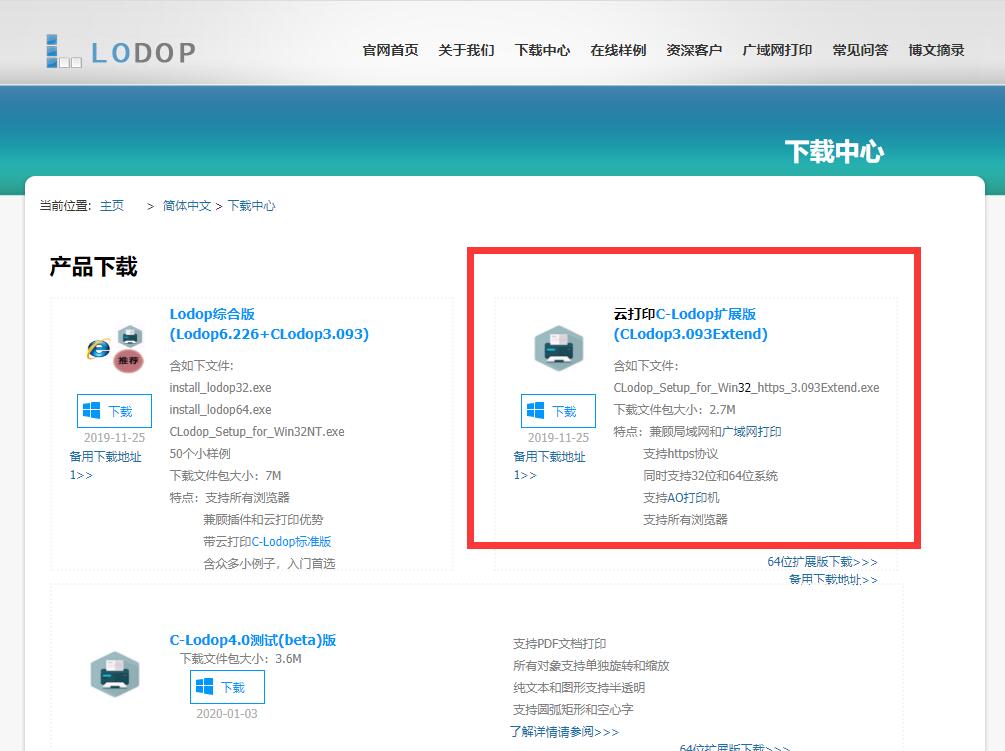The height and width of the screenshot is (751, 1005).
Task: Select the text install_lodop64.exe
Action: [x=220, y=409]
